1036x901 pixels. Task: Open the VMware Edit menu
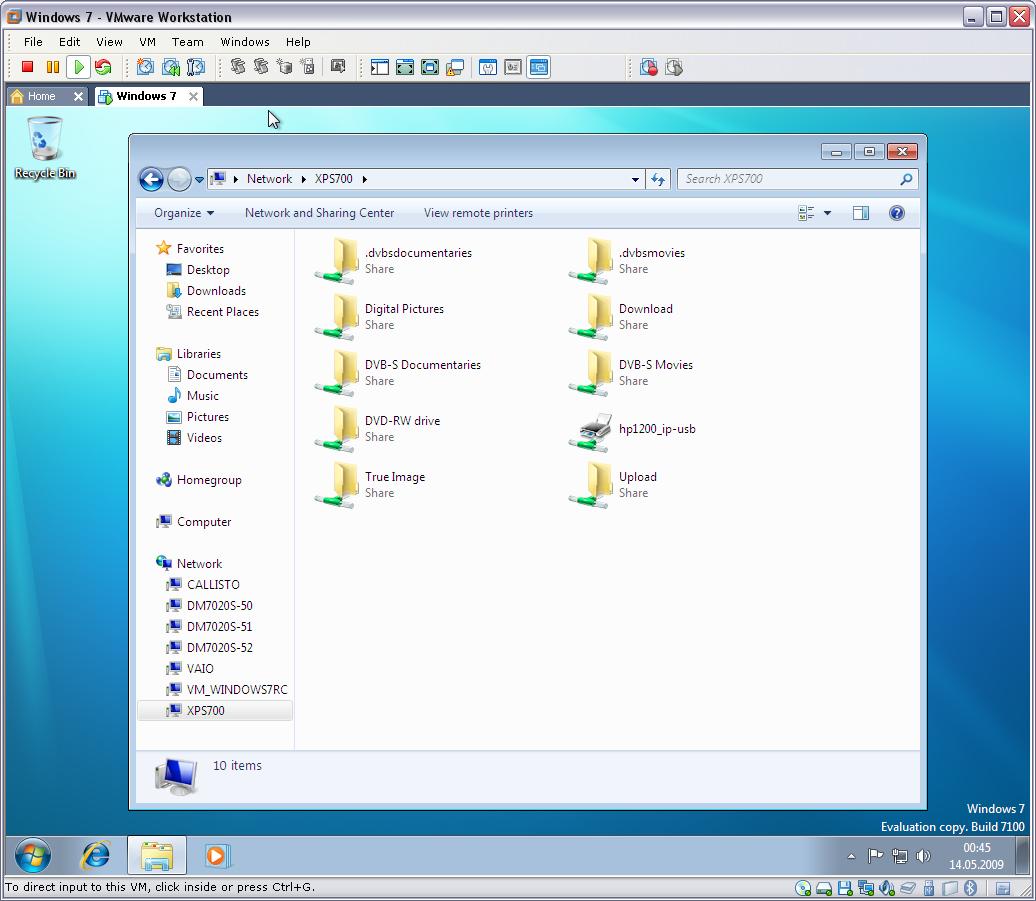pos(69,42)
